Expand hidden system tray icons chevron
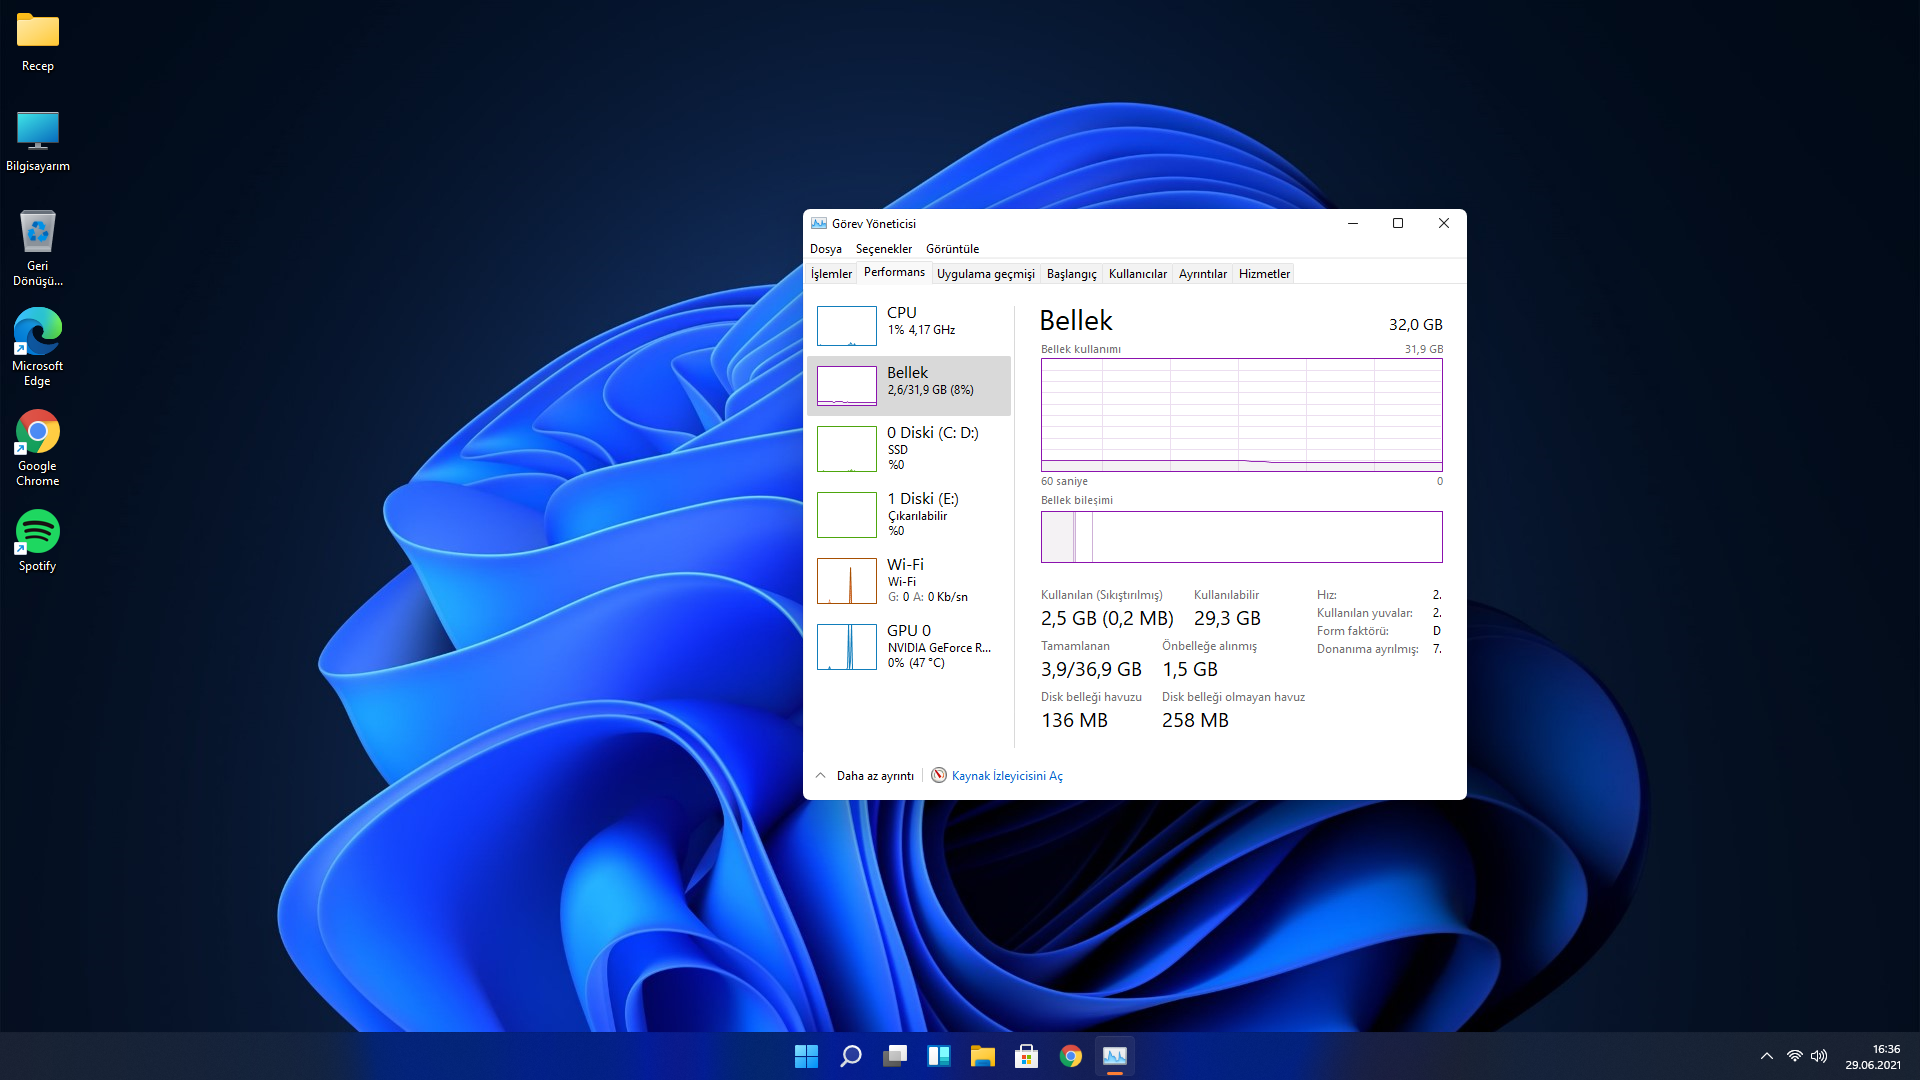The width and height of the screenshot is (1920, 1080). (x=1767, y=1056)
